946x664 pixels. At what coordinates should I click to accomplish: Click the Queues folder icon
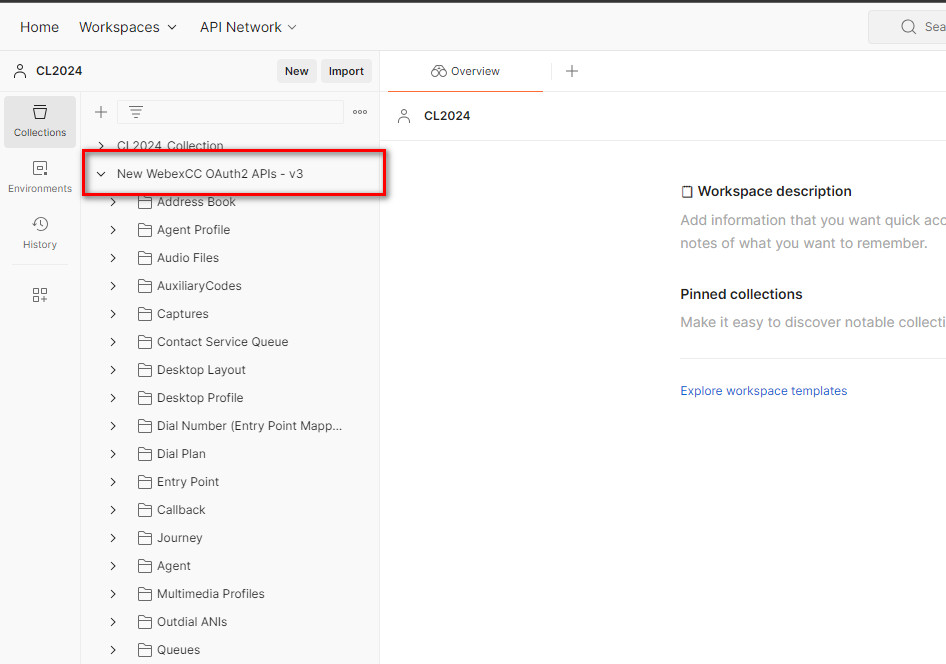coord(145,650)
